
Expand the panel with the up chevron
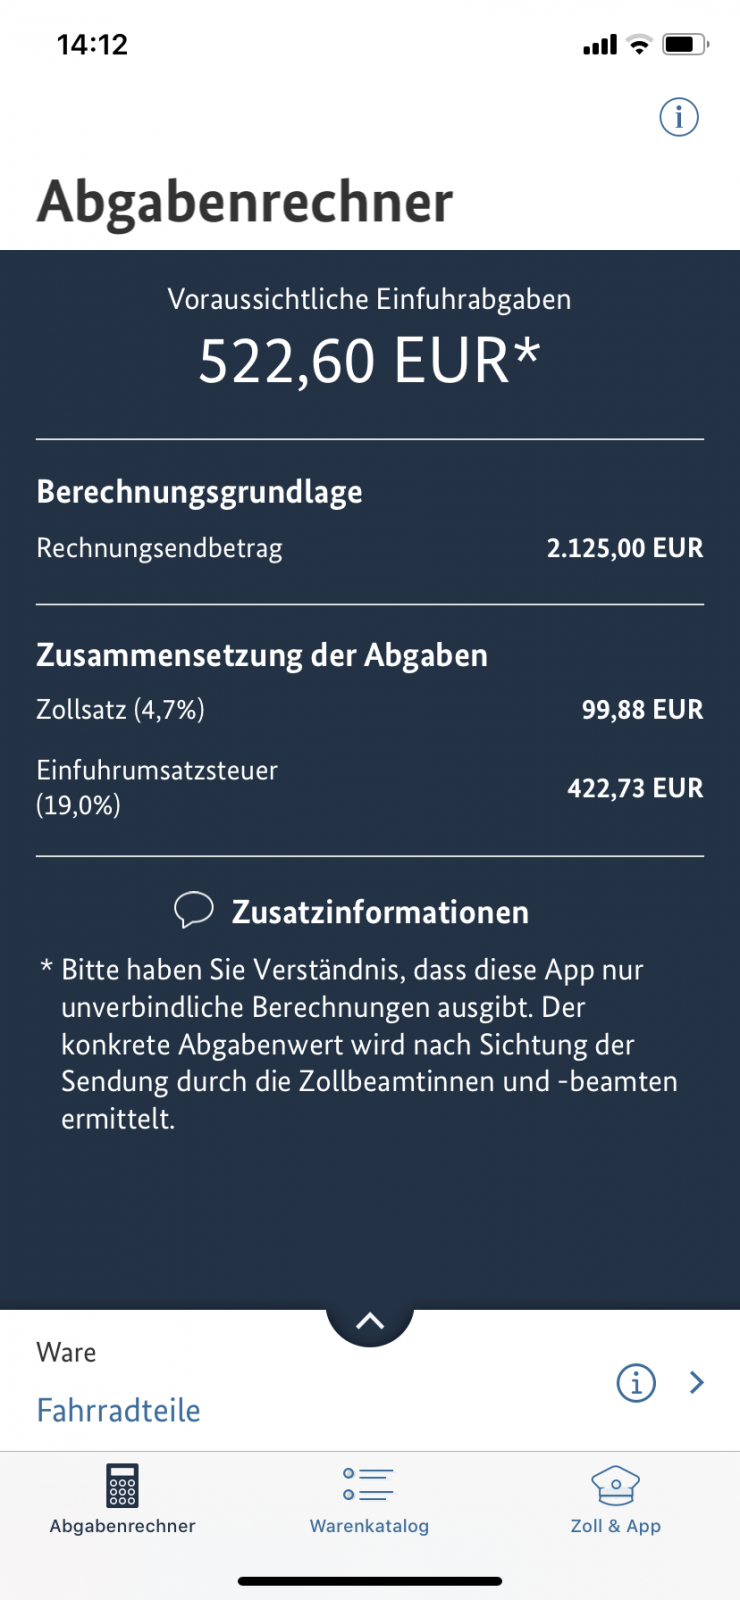click(x=370, y=1321)
